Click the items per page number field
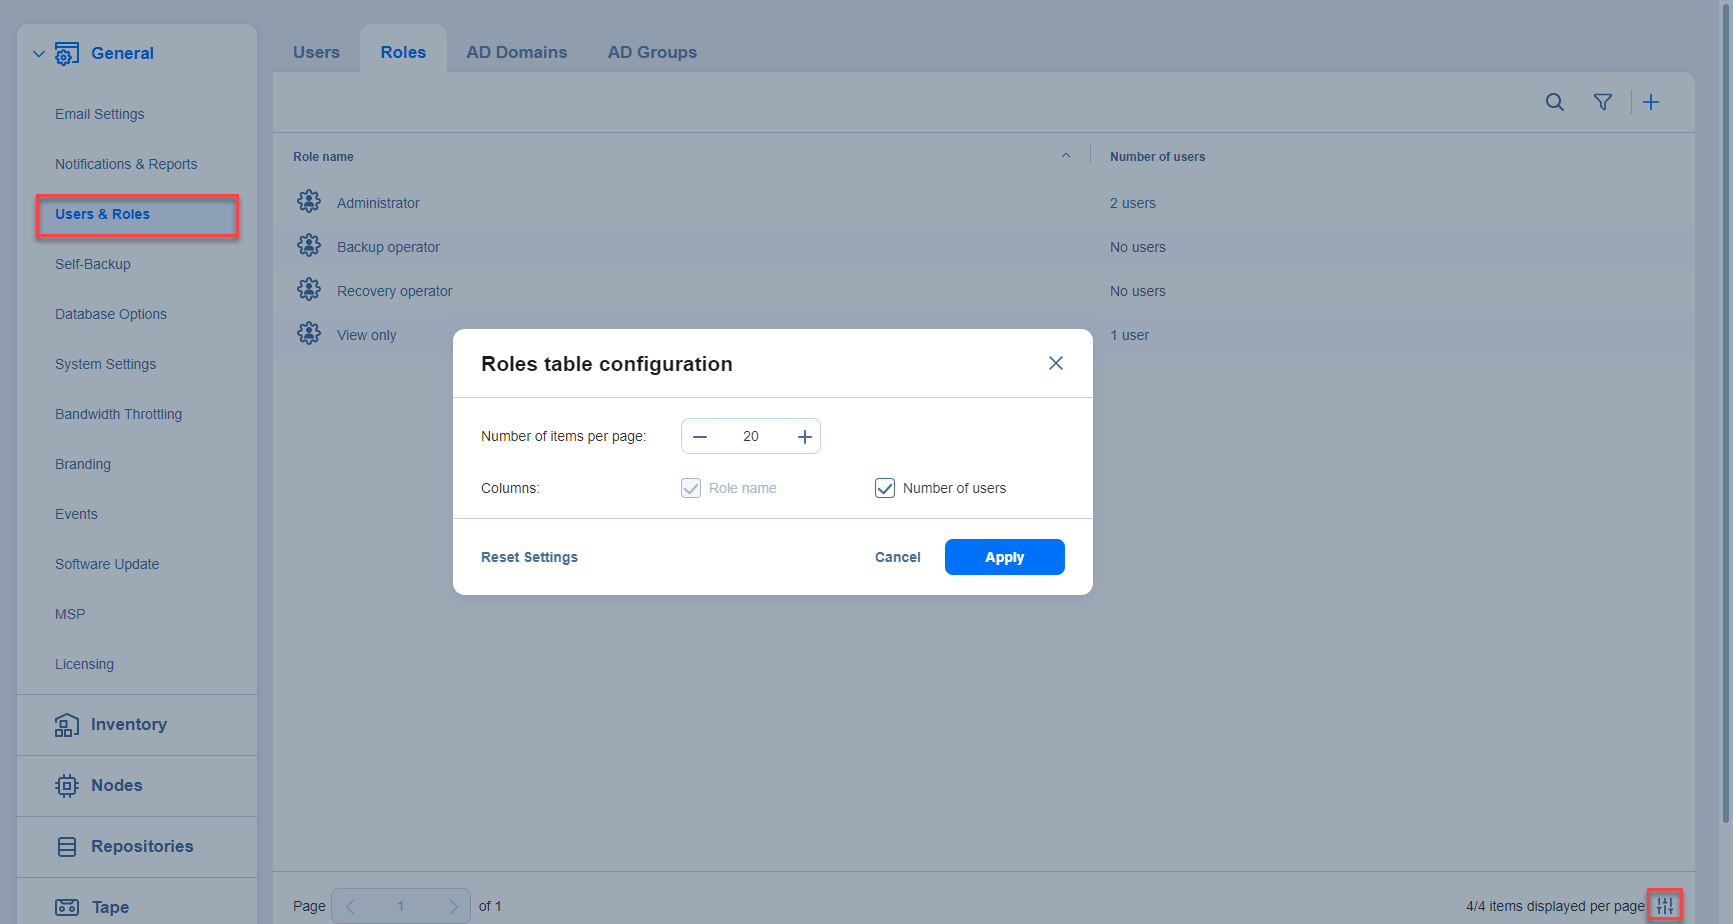 [751, 437]
